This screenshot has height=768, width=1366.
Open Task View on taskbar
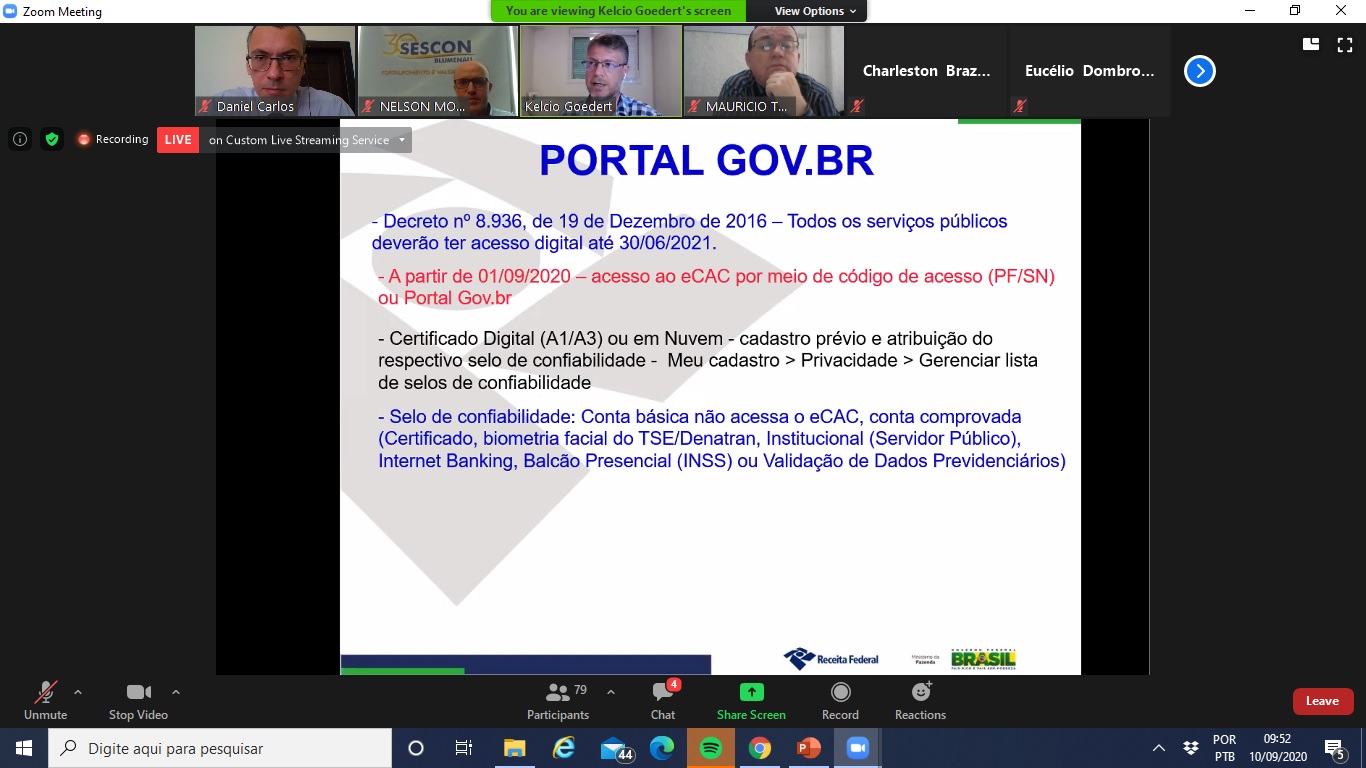pos(464,748)
